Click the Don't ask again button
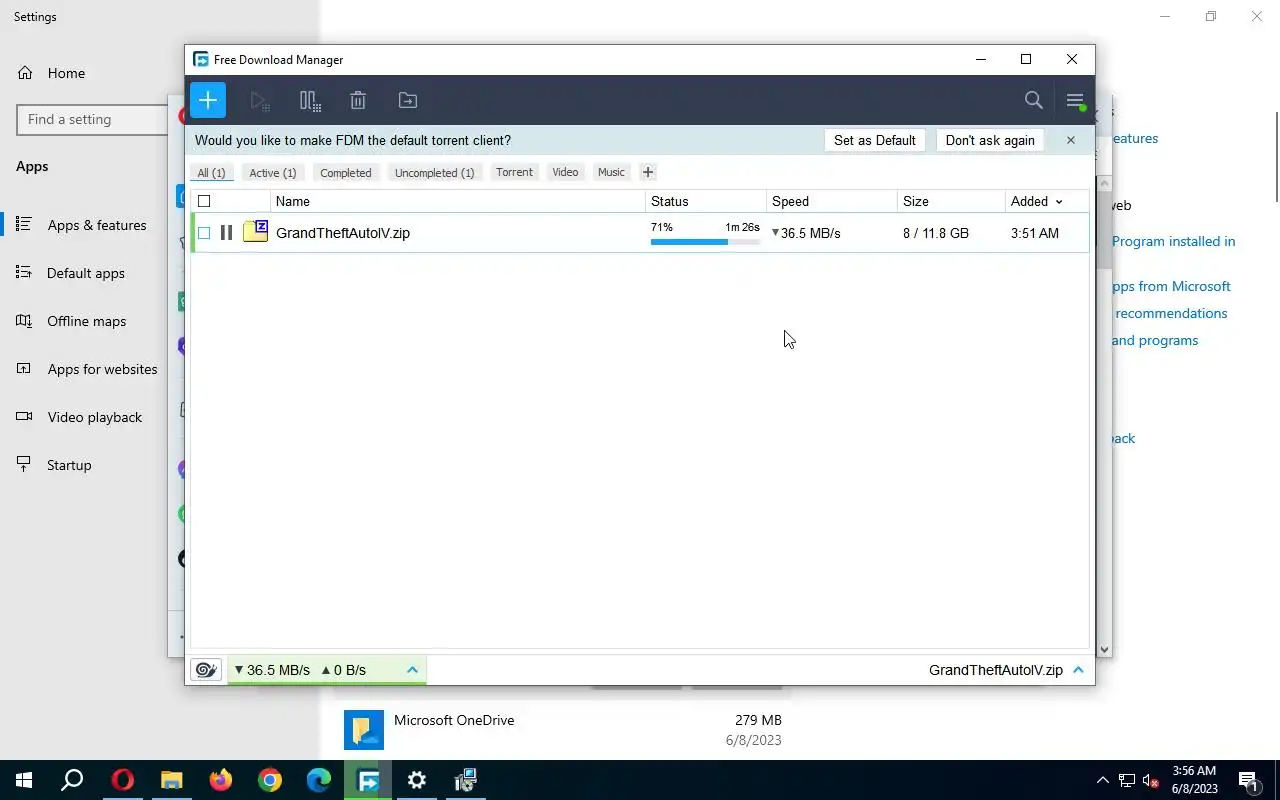The image size is (1280, 800). (x=990, y=140)
